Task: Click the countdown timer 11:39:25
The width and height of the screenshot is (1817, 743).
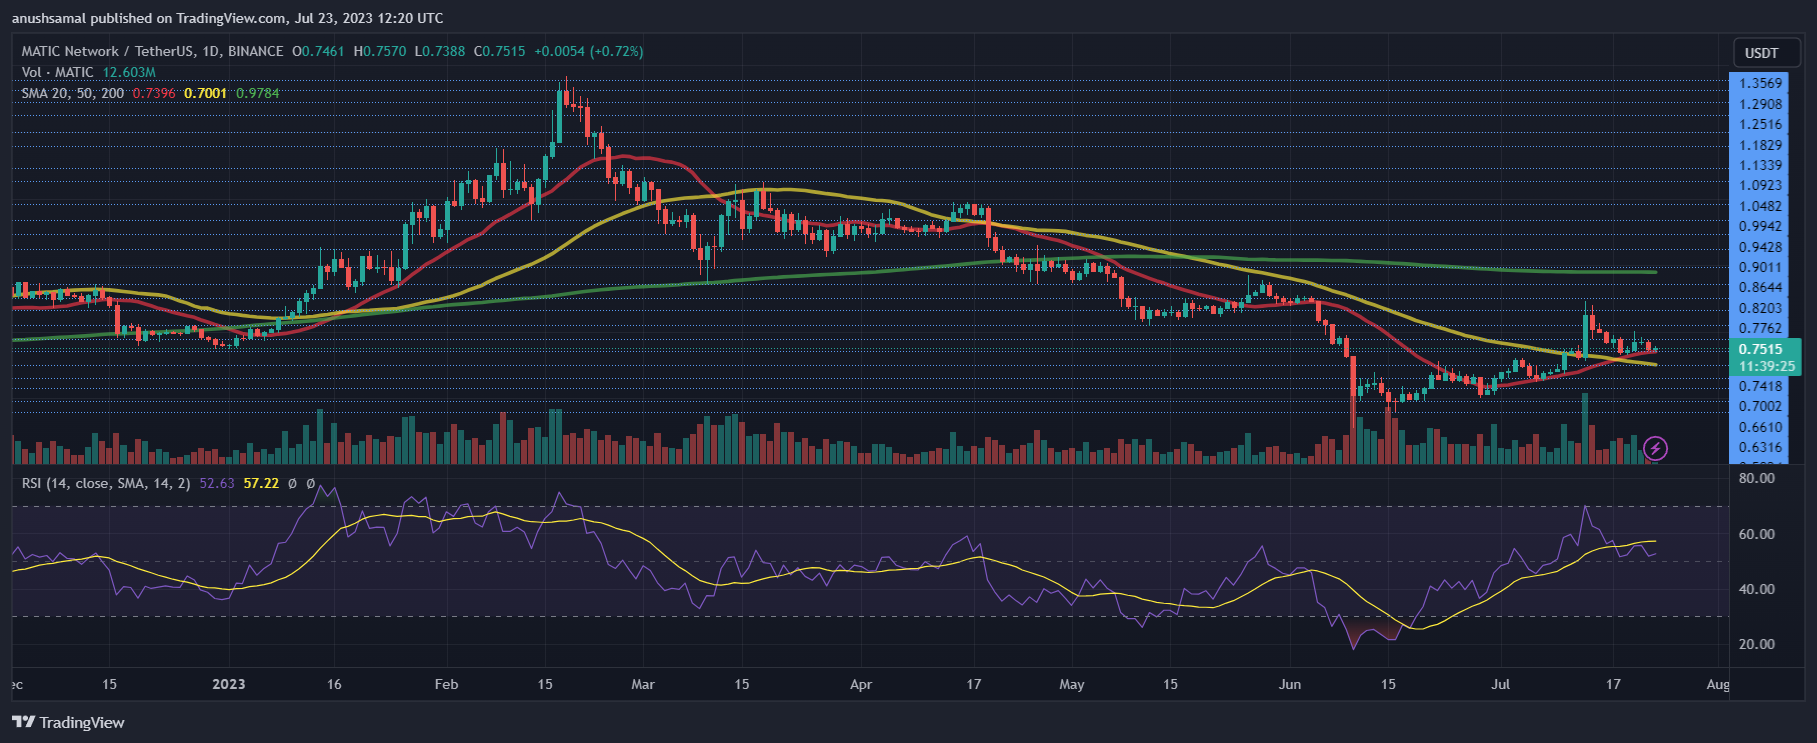Action: coord(1766,366)
